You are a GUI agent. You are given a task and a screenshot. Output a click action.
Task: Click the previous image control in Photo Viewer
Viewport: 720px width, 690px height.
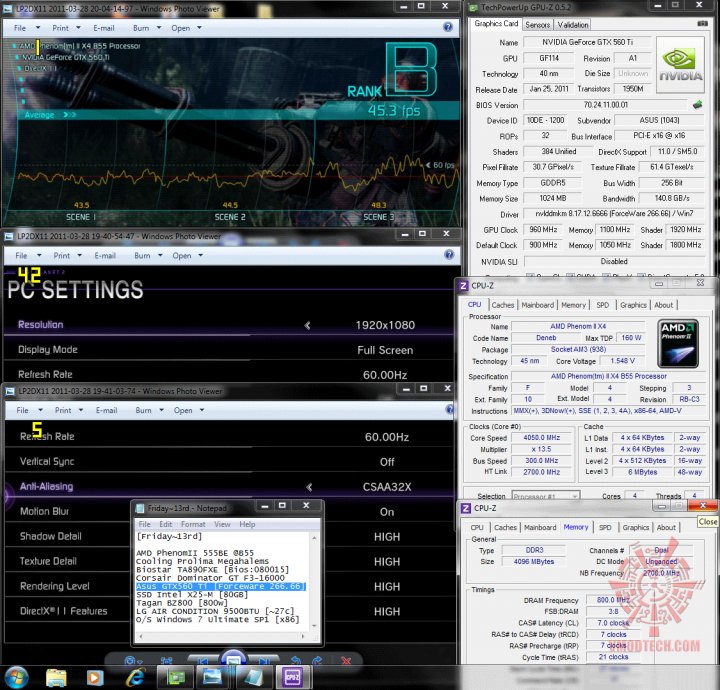pos(202,661)
